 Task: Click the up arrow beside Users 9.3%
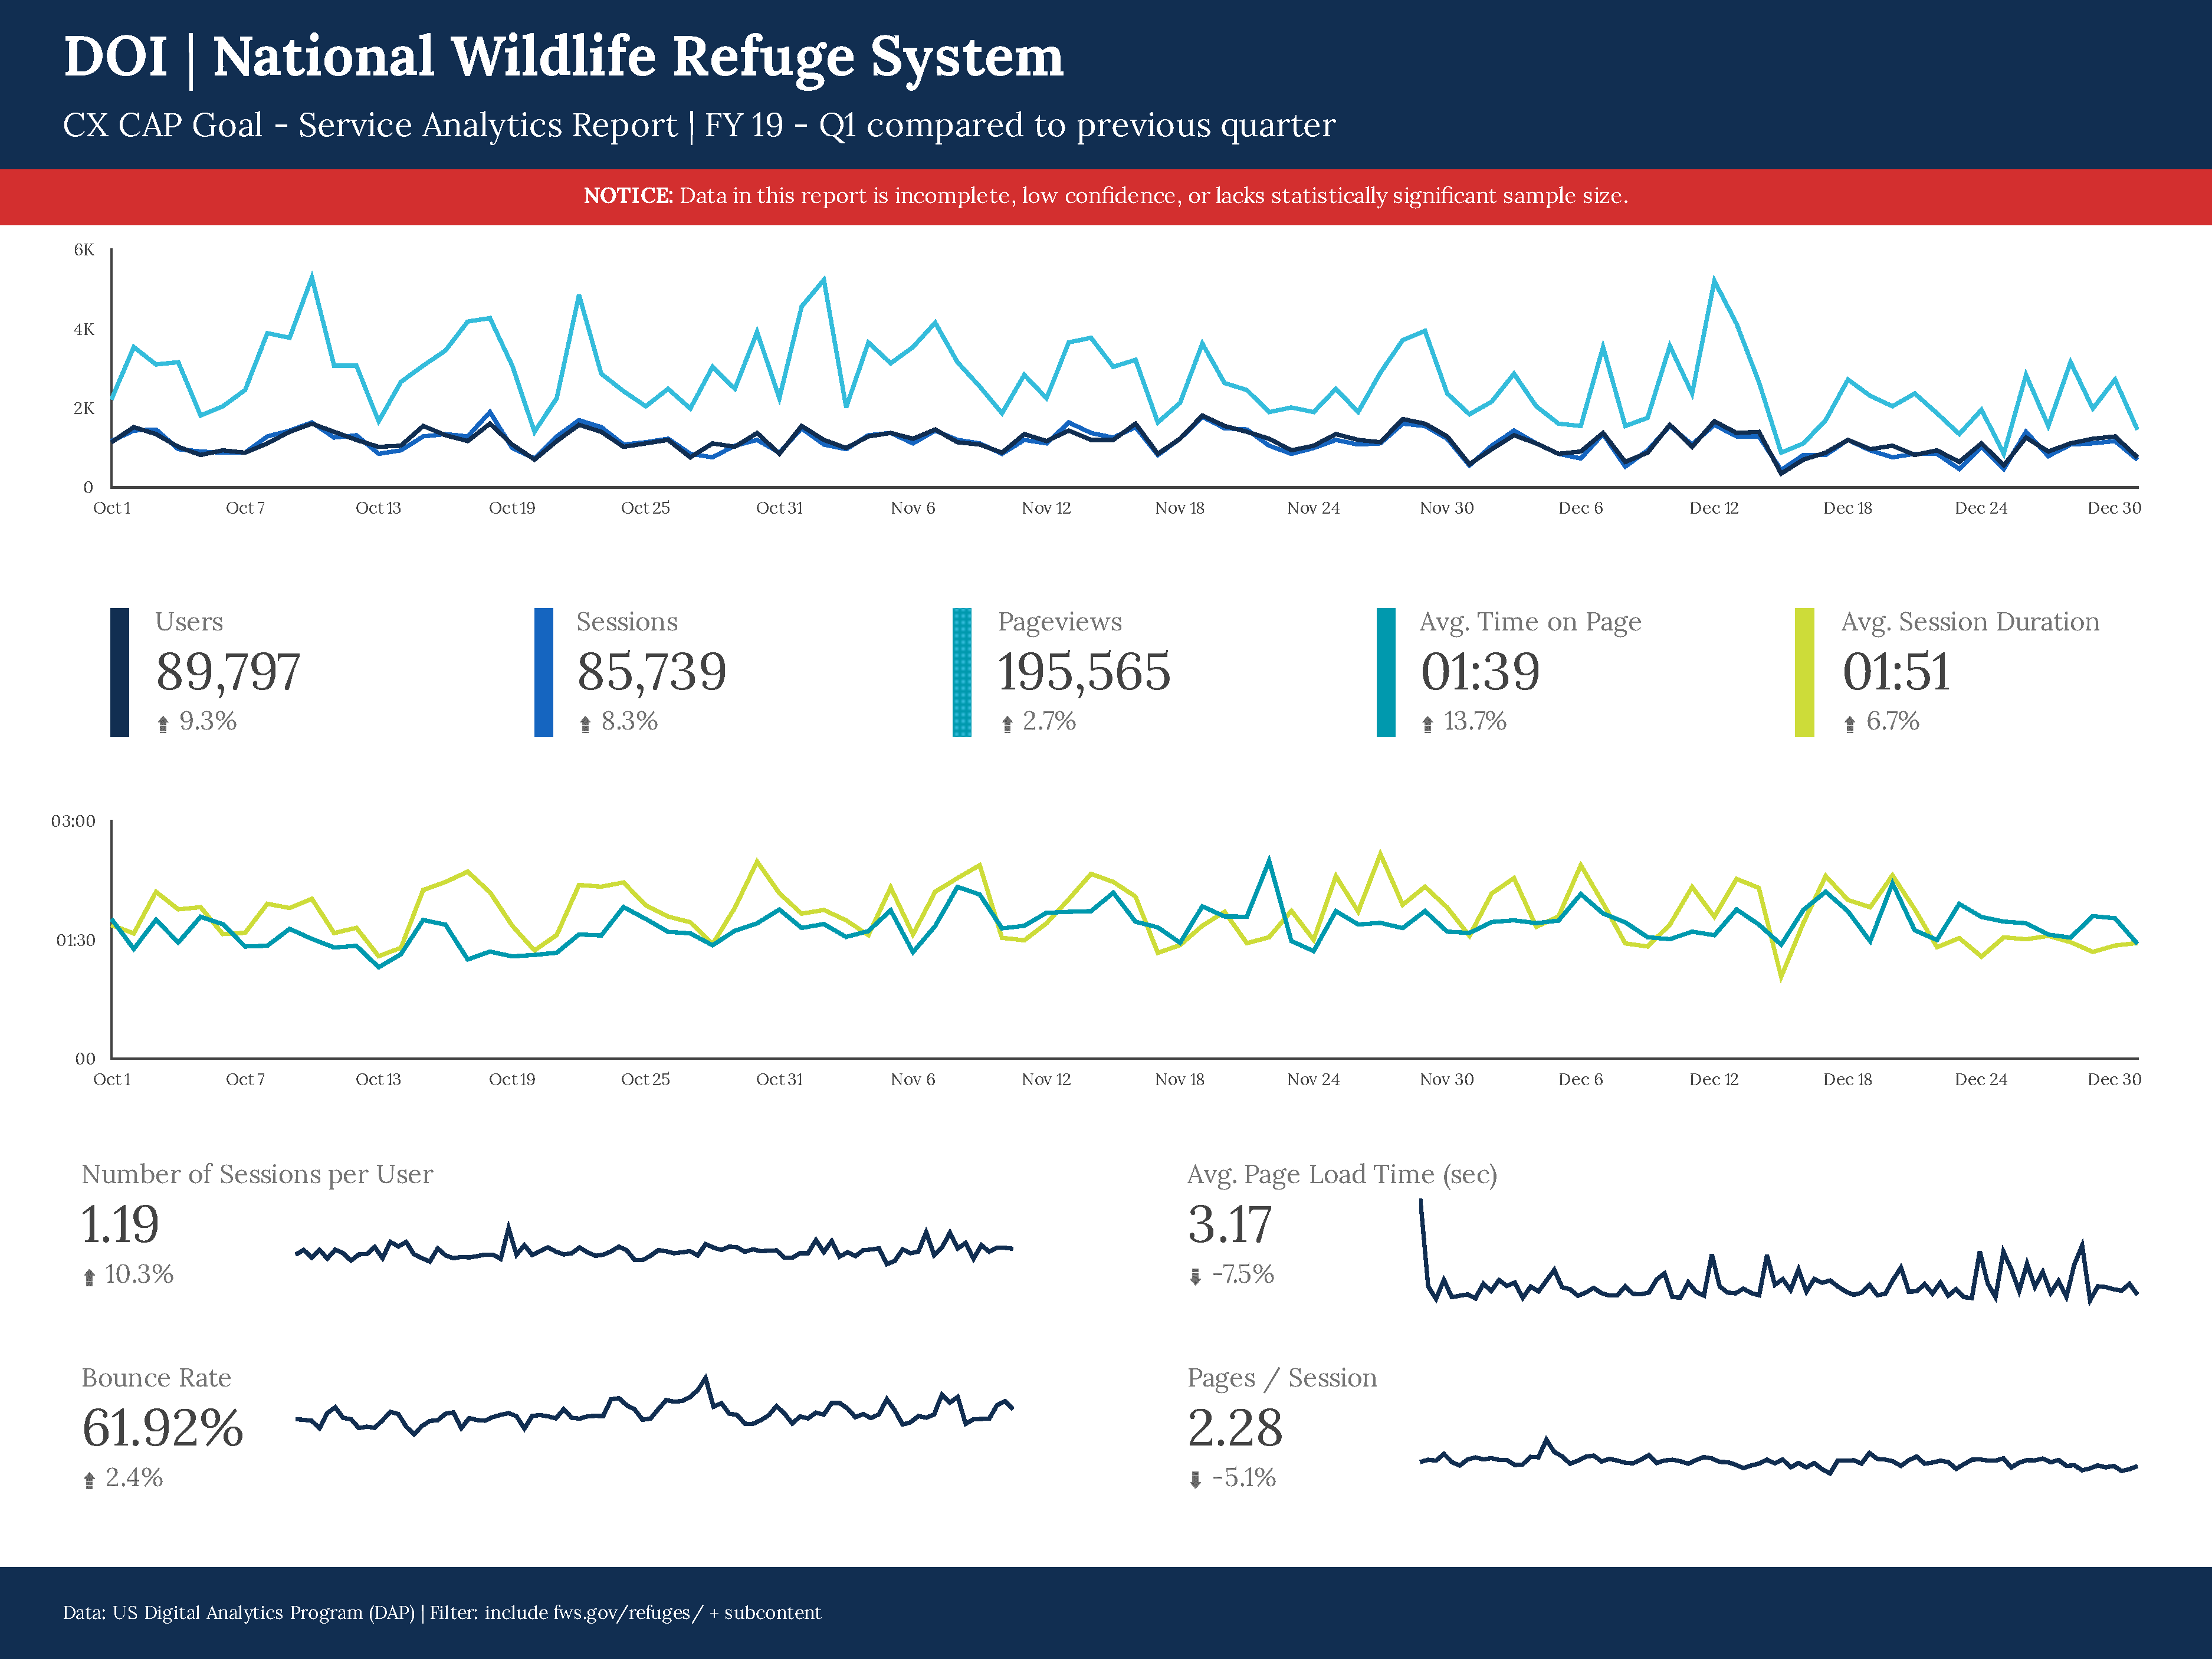click(x=163, y=724)
